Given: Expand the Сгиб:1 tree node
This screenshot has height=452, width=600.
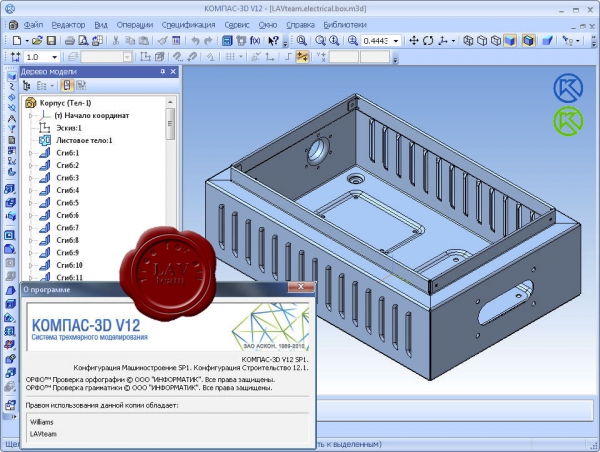Looking at the screenshot, I should point(31,153).
